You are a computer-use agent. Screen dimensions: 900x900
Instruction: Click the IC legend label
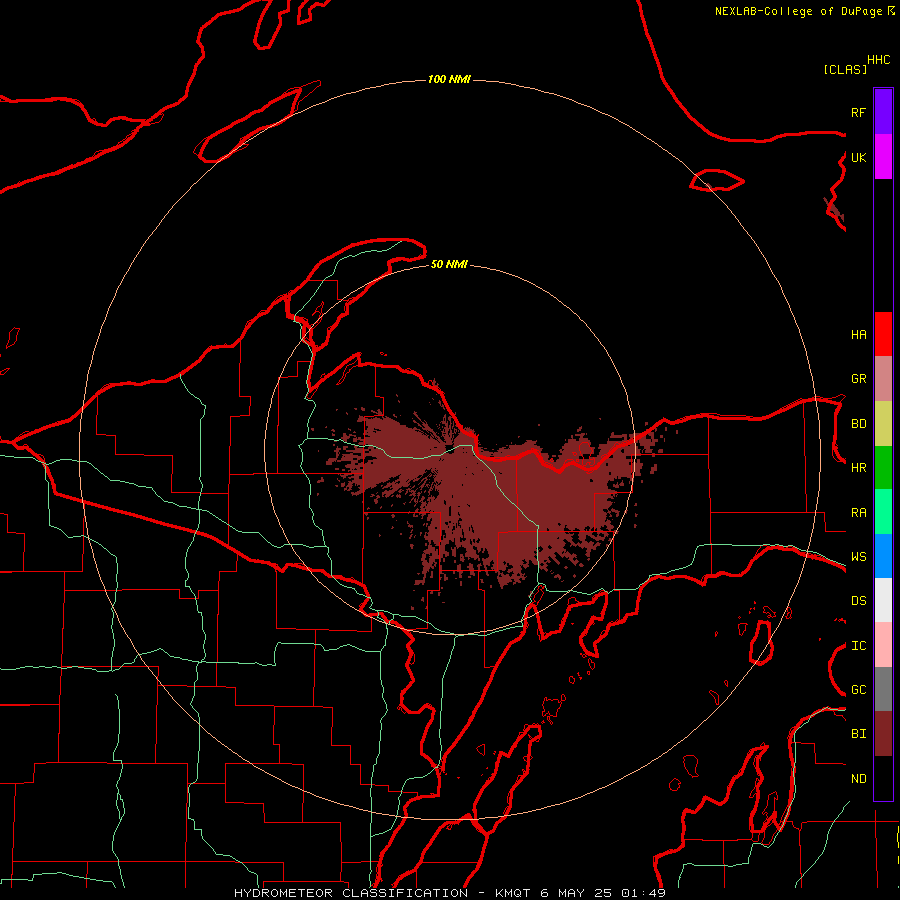coord(858,646)
